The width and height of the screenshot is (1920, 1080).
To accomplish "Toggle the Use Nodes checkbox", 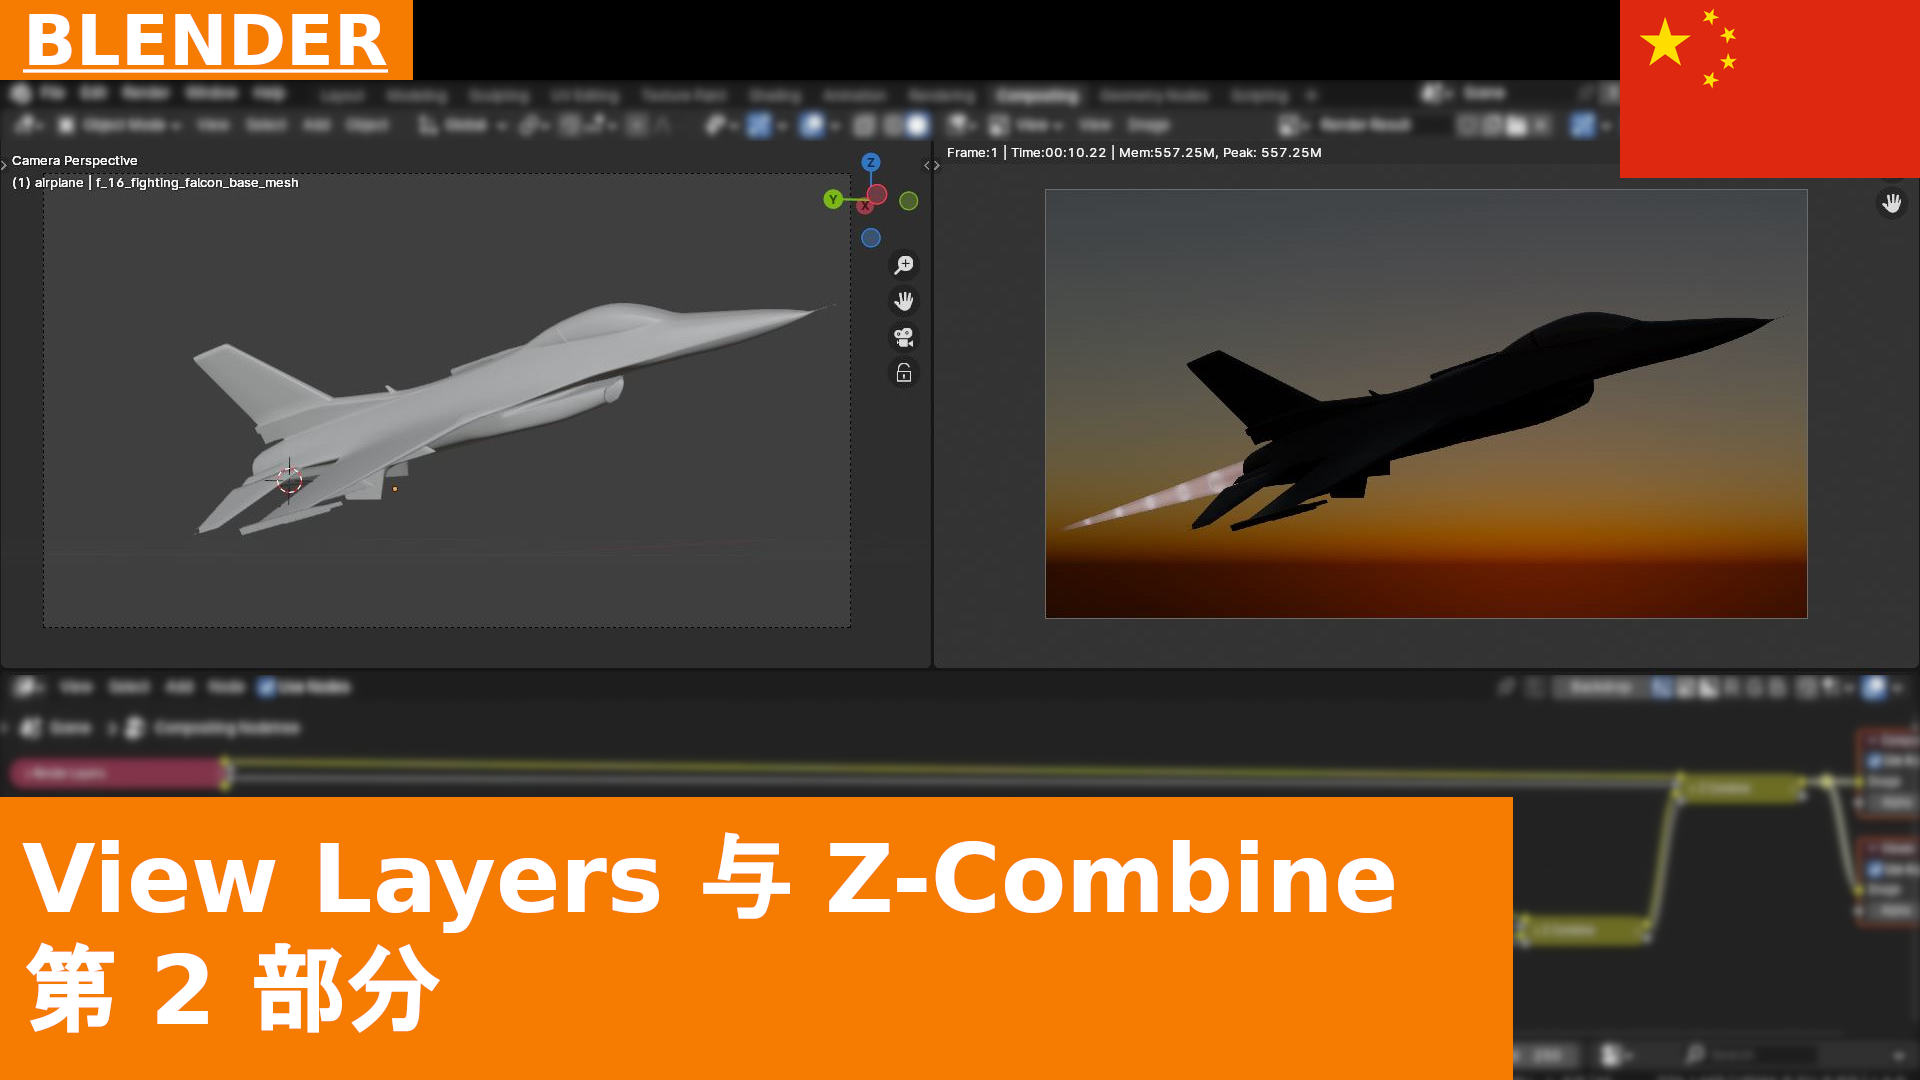I will tap(267, 687).
